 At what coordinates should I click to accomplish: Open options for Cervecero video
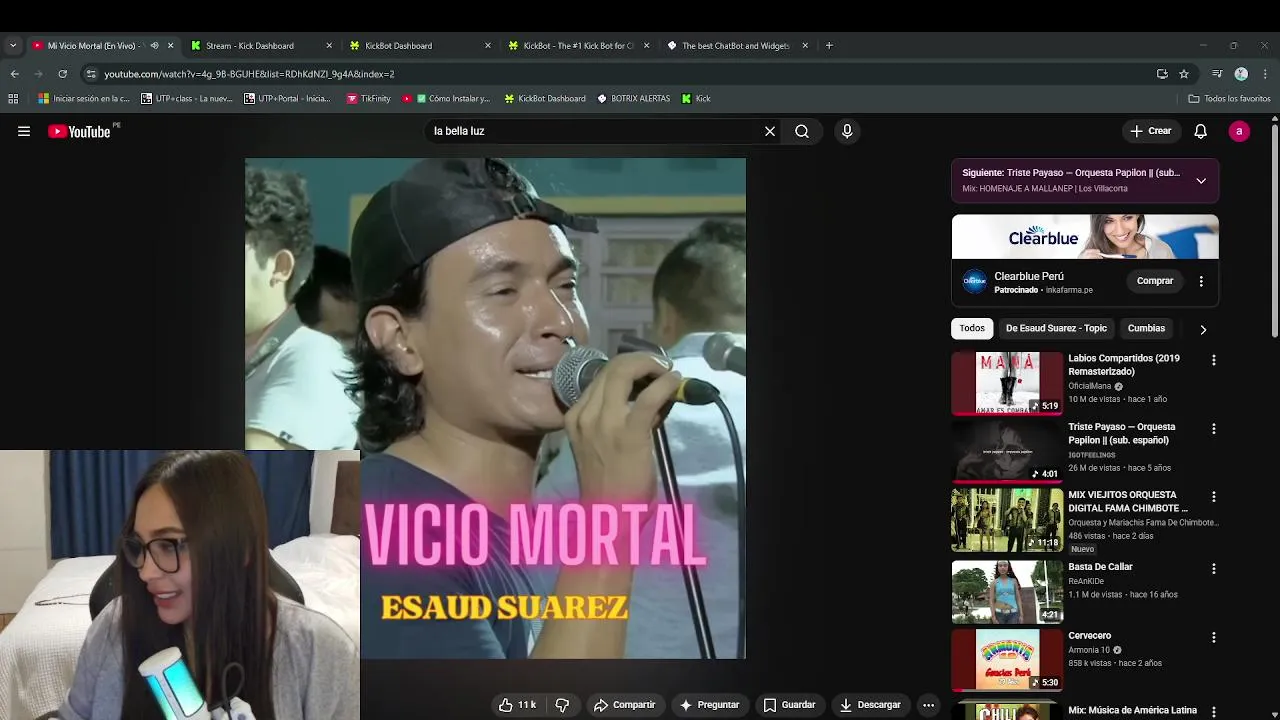point(1214,637)
